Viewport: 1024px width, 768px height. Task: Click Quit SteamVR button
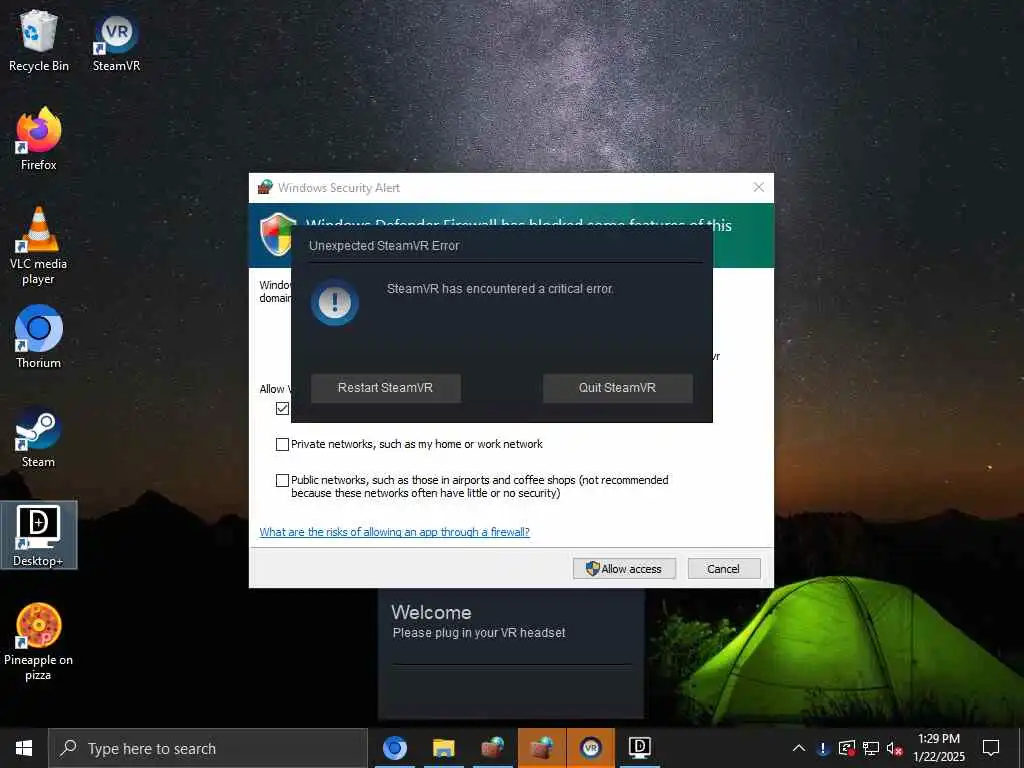pos(617,388)
